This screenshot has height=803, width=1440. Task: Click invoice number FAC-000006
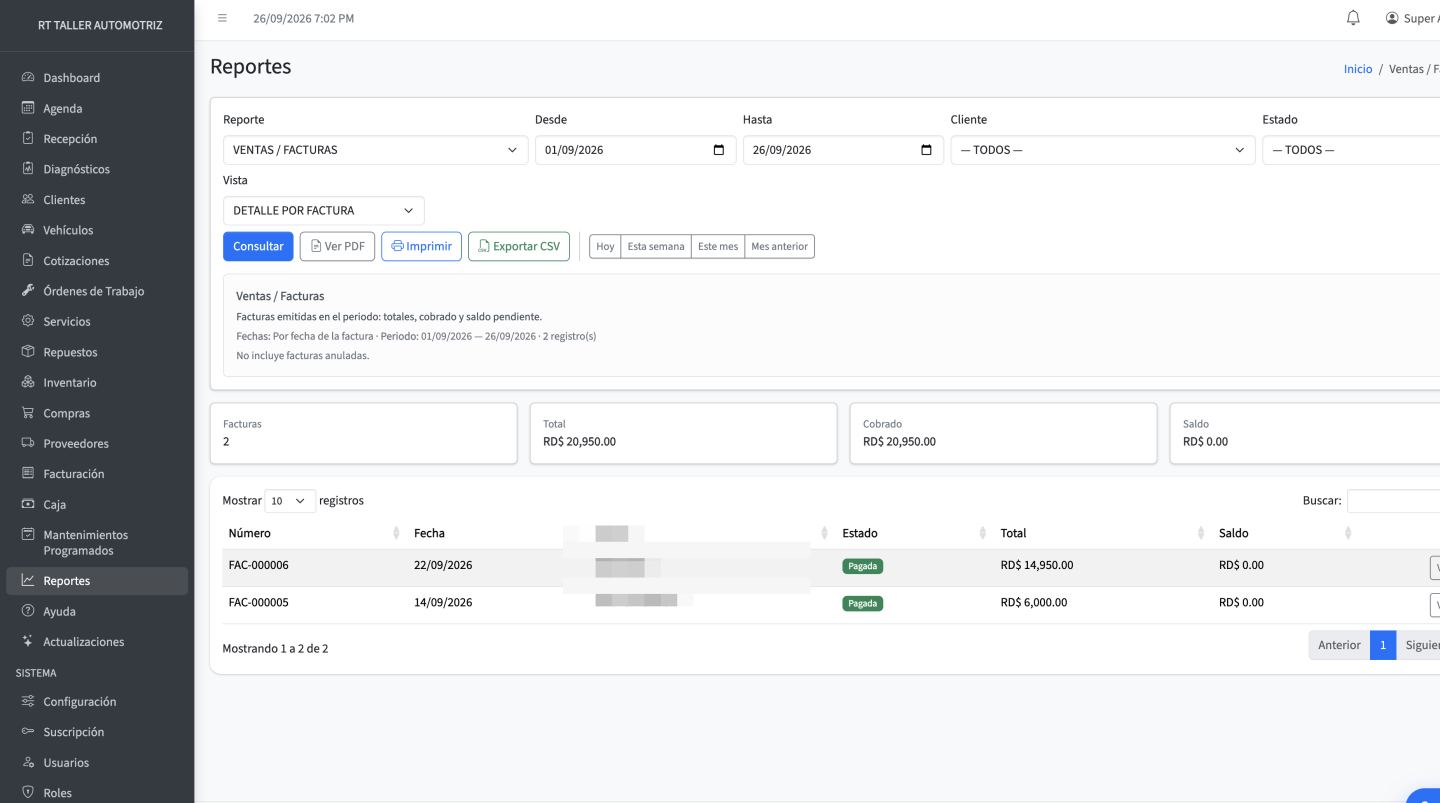(x=259, y=565)
